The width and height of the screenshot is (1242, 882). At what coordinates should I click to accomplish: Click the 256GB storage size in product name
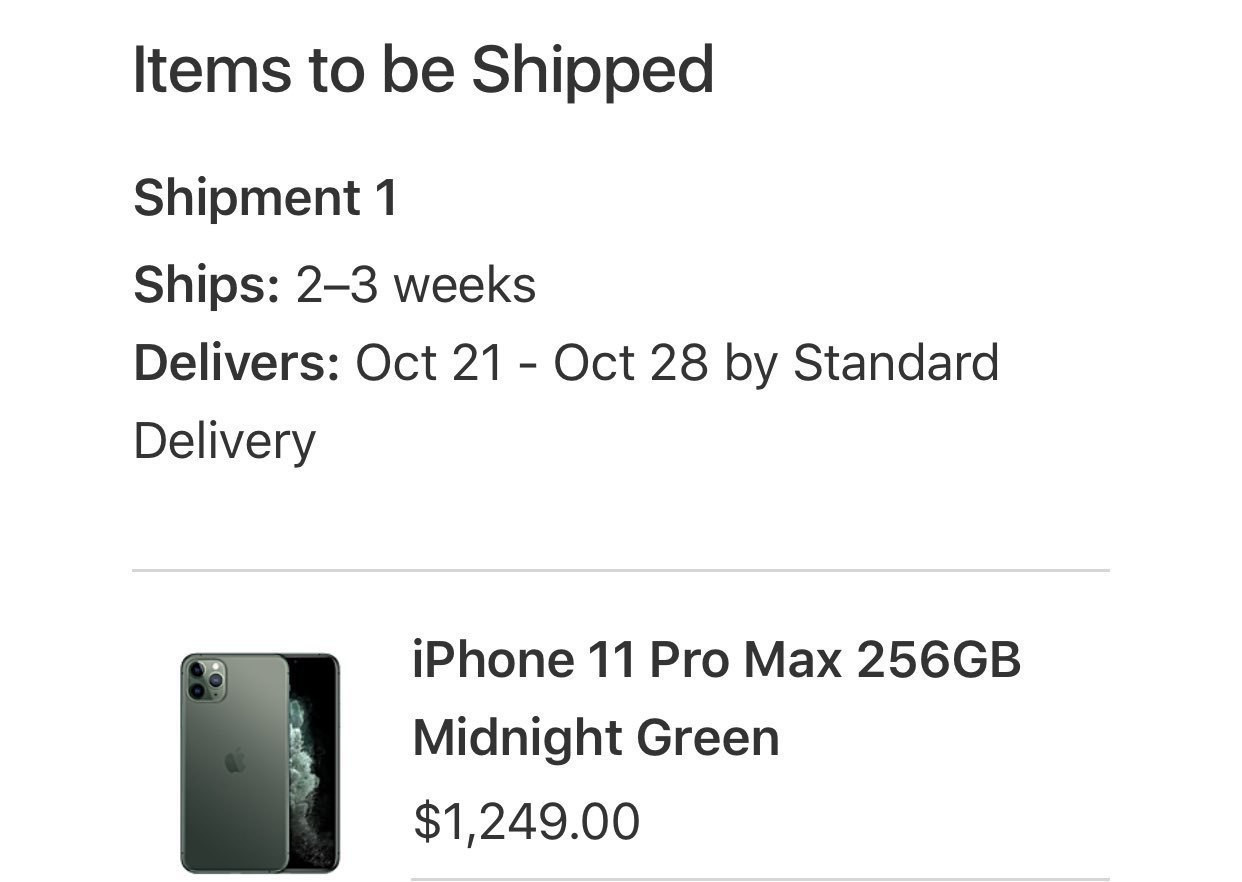pyautogui.click(x=938, y=660)
